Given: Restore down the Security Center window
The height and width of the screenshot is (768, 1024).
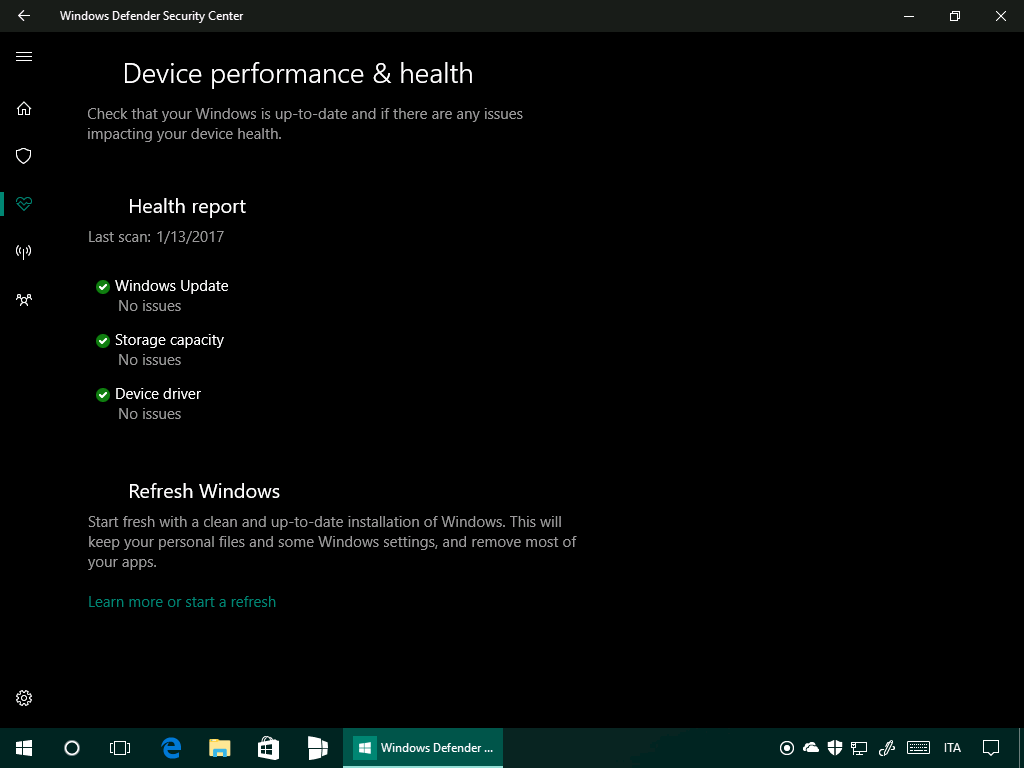Looking at the screenshot, I should coord(955,16).
